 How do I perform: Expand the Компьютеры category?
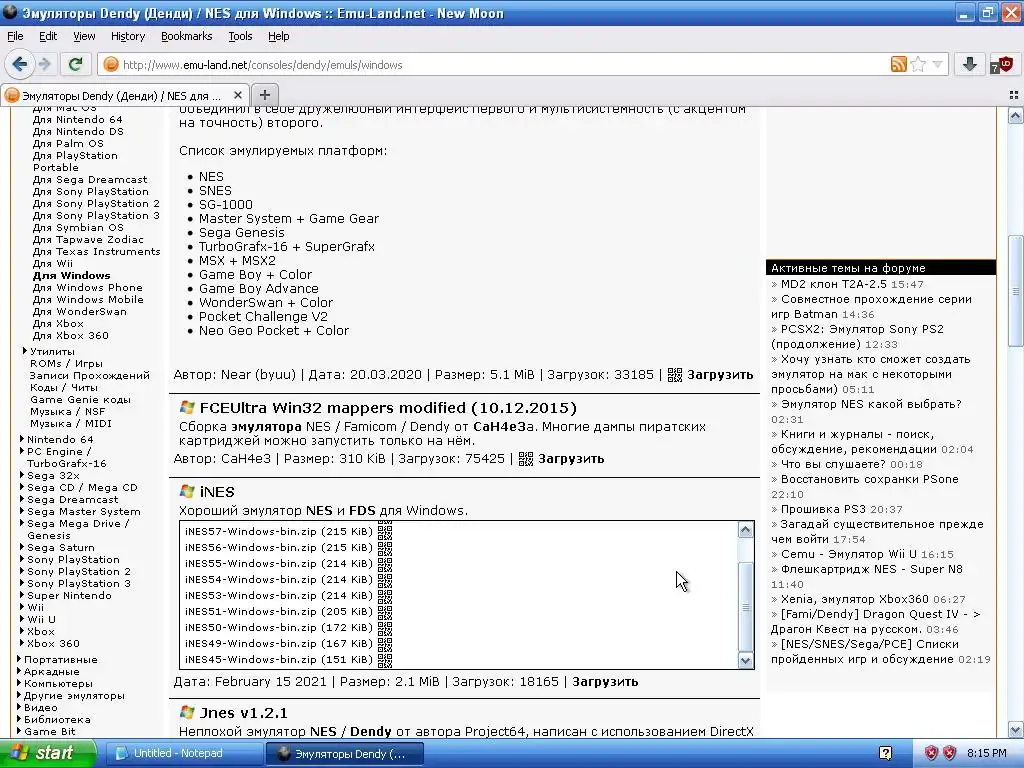[x=18, y=683]
